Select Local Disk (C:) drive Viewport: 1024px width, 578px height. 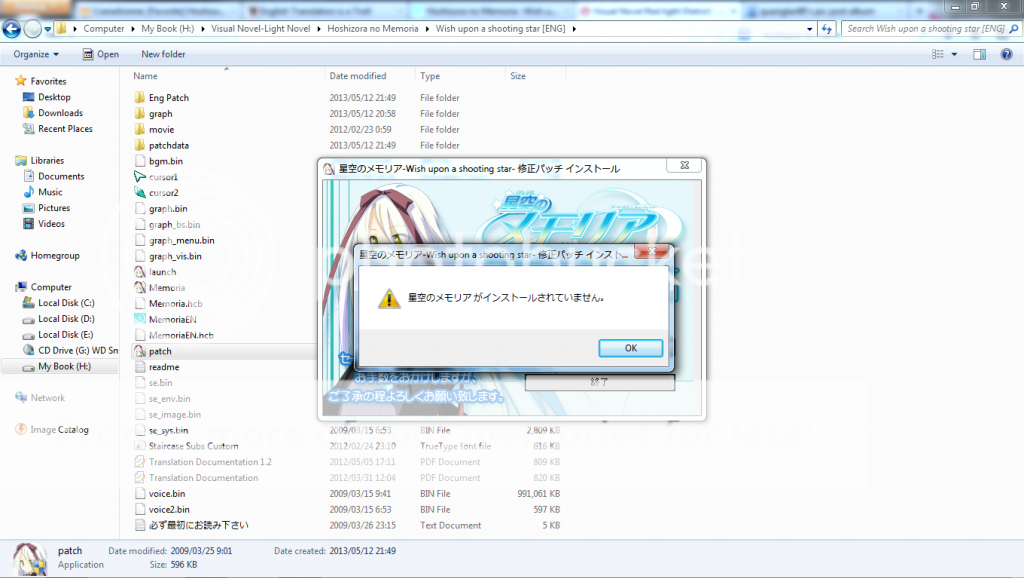(x=66, y=303)
